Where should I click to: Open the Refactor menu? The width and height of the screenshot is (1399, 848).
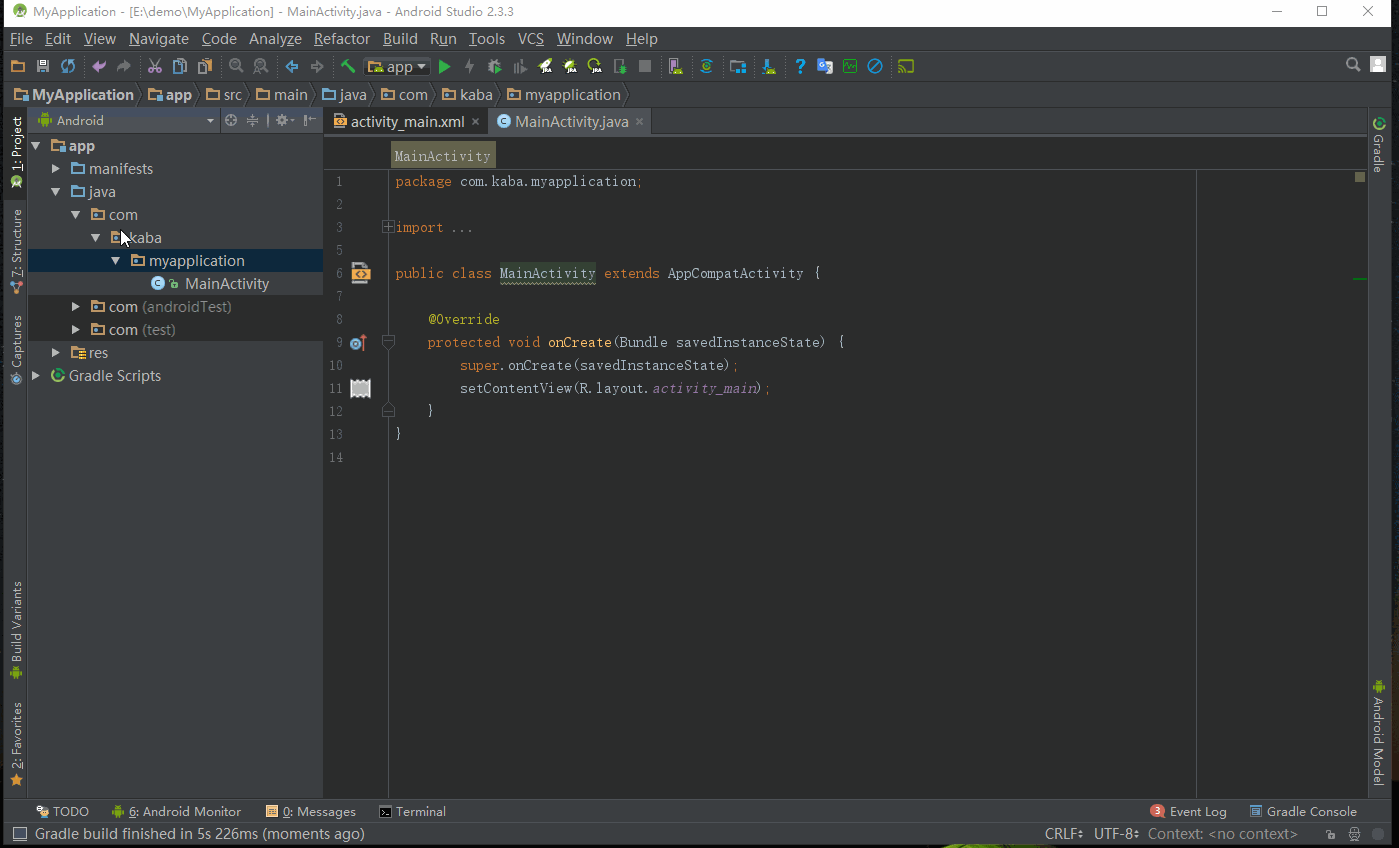pos(342,39)
